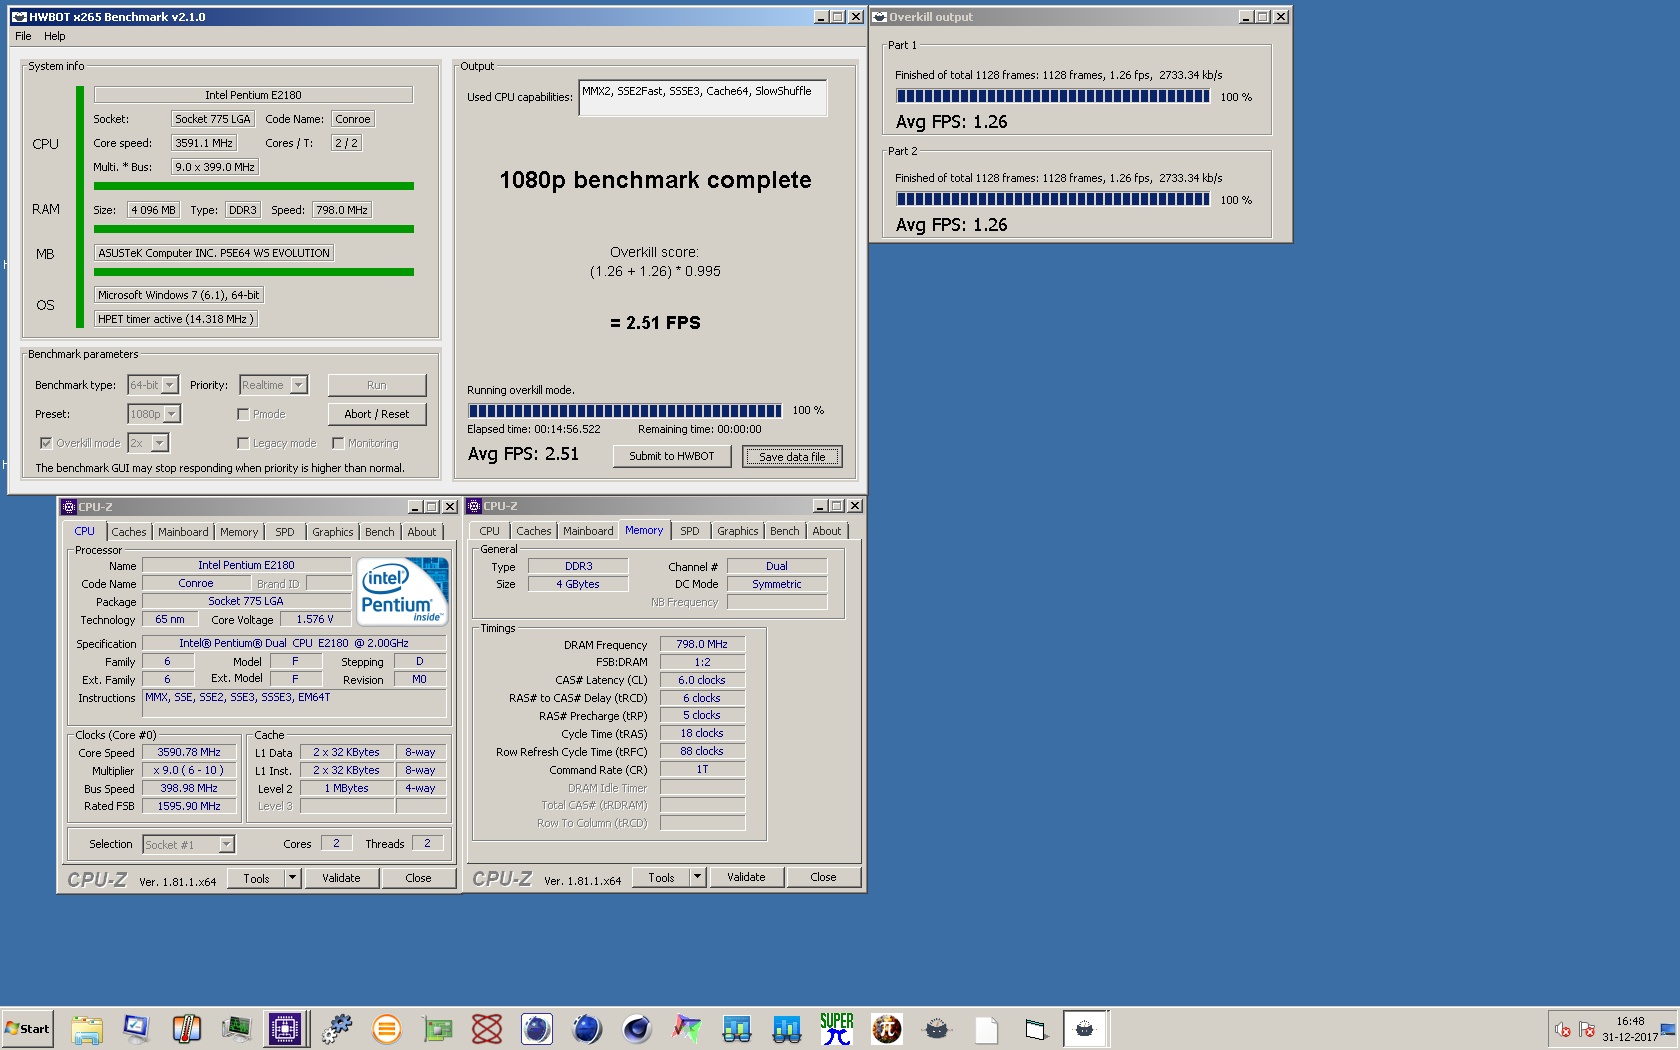Click Save data file button
This screenshot has height=1050, width=1680.
point(792,457)
